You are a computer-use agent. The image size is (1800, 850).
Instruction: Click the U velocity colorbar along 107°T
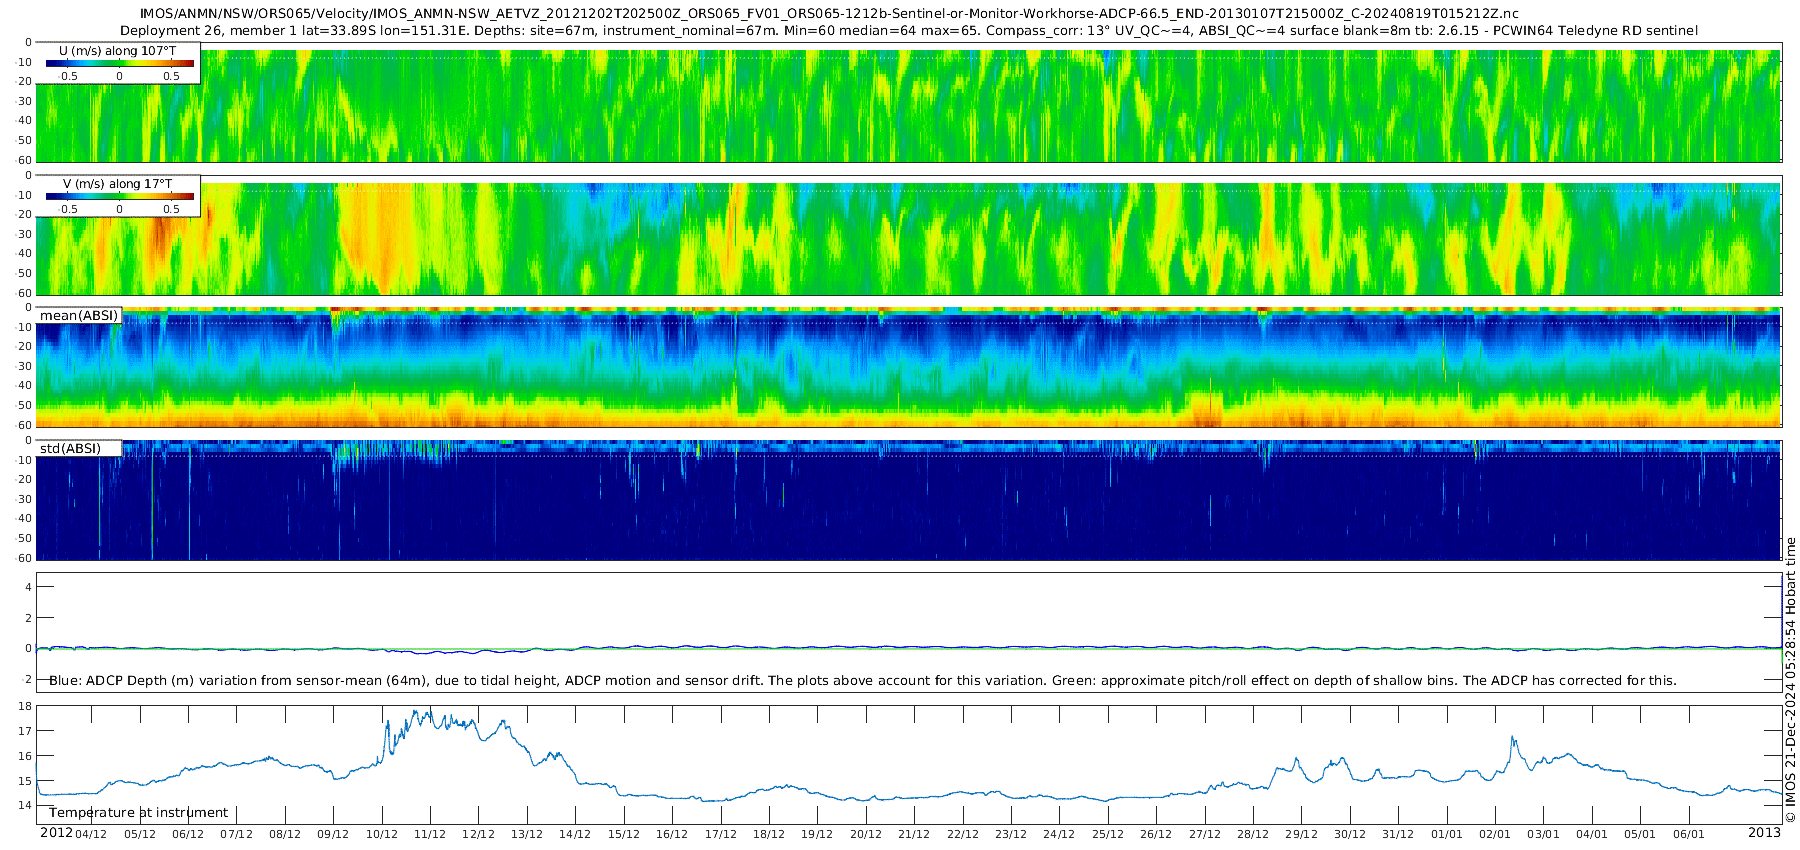[x=120, y=63]
